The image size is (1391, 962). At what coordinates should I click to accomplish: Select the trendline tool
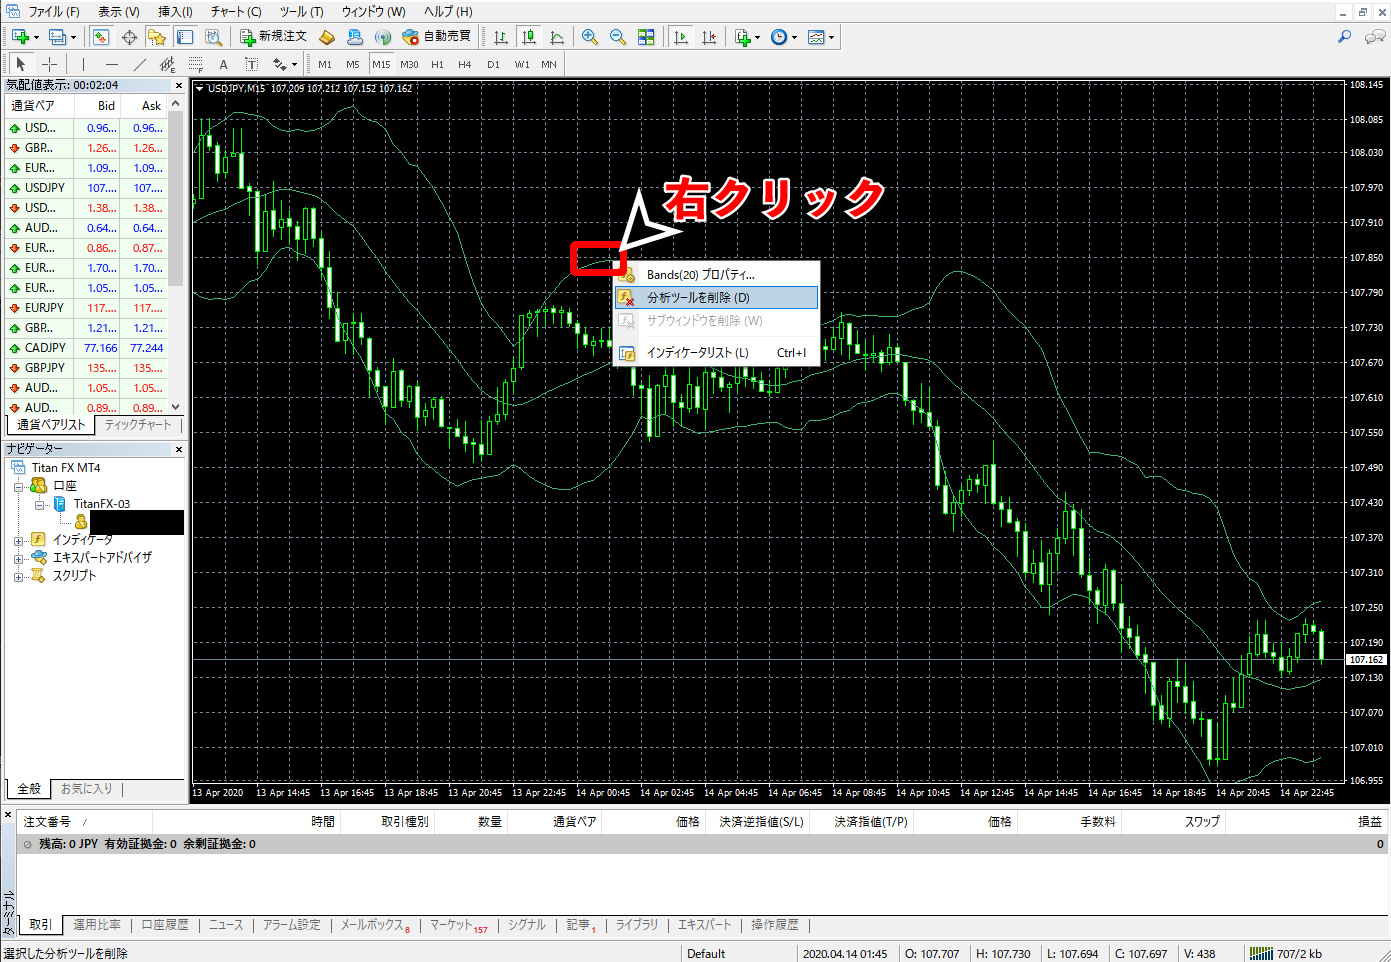click(140, 64)
